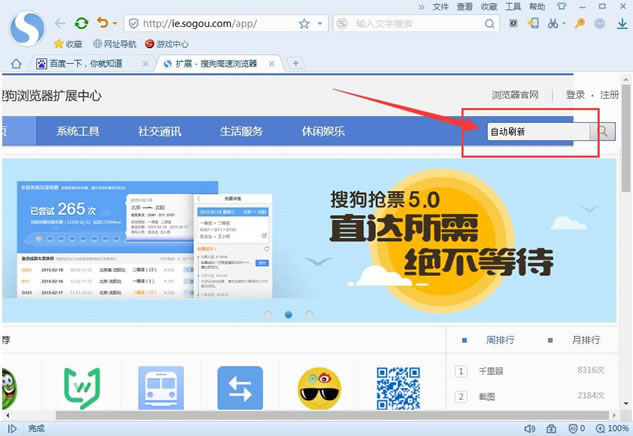Click the 登录 link

click(x=575, y=95)
